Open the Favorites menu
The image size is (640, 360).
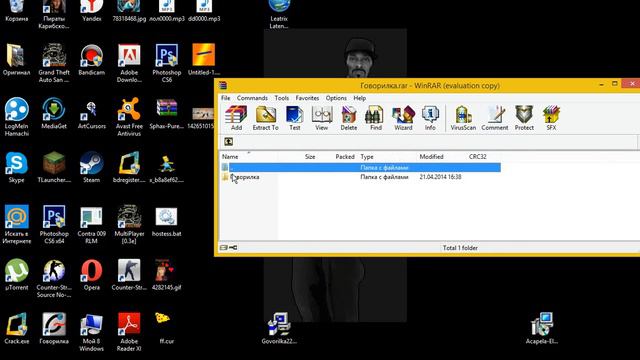307,98
